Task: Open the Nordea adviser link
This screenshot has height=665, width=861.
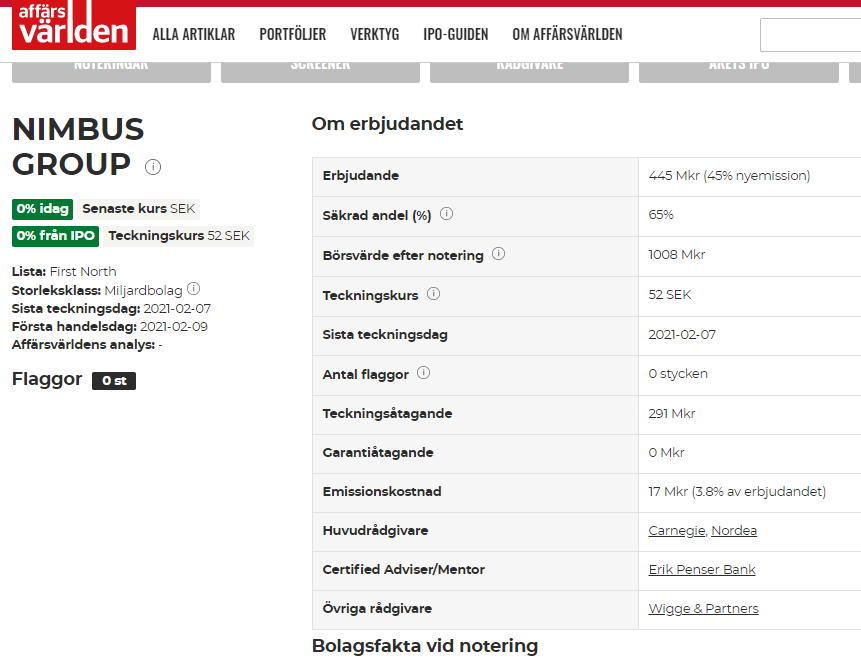Action: 735,531
